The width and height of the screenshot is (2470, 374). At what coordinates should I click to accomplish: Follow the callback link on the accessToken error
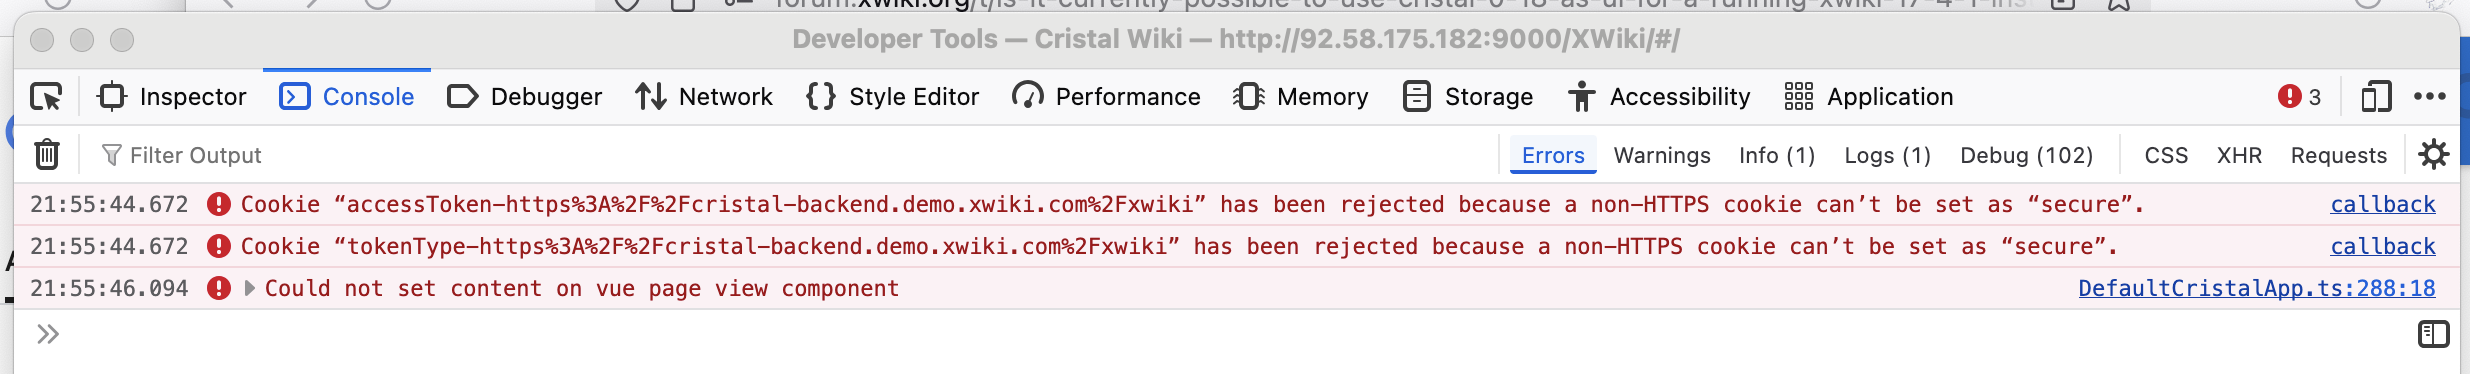coord(2383,205)
